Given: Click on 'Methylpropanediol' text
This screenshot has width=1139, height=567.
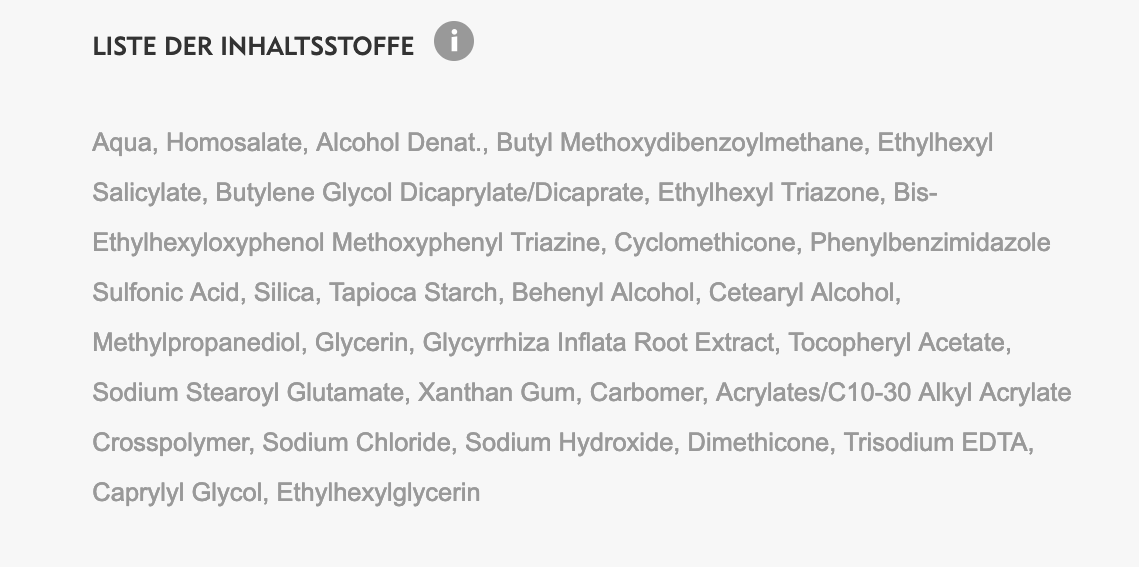Looking at the screenshot, I should click(x=197, y=343).
